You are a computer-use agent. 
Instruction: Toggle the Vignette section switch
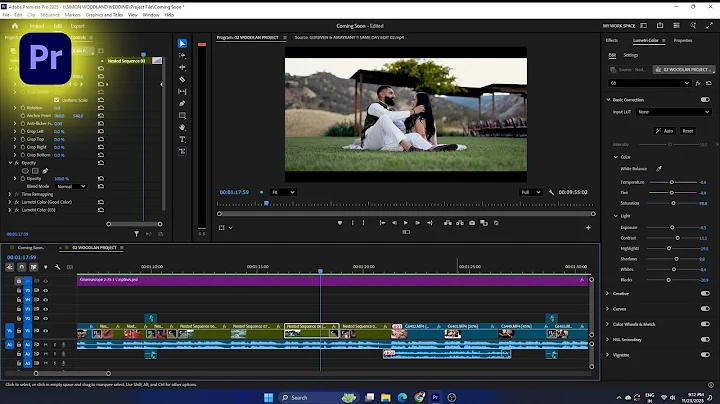[705, 355]
